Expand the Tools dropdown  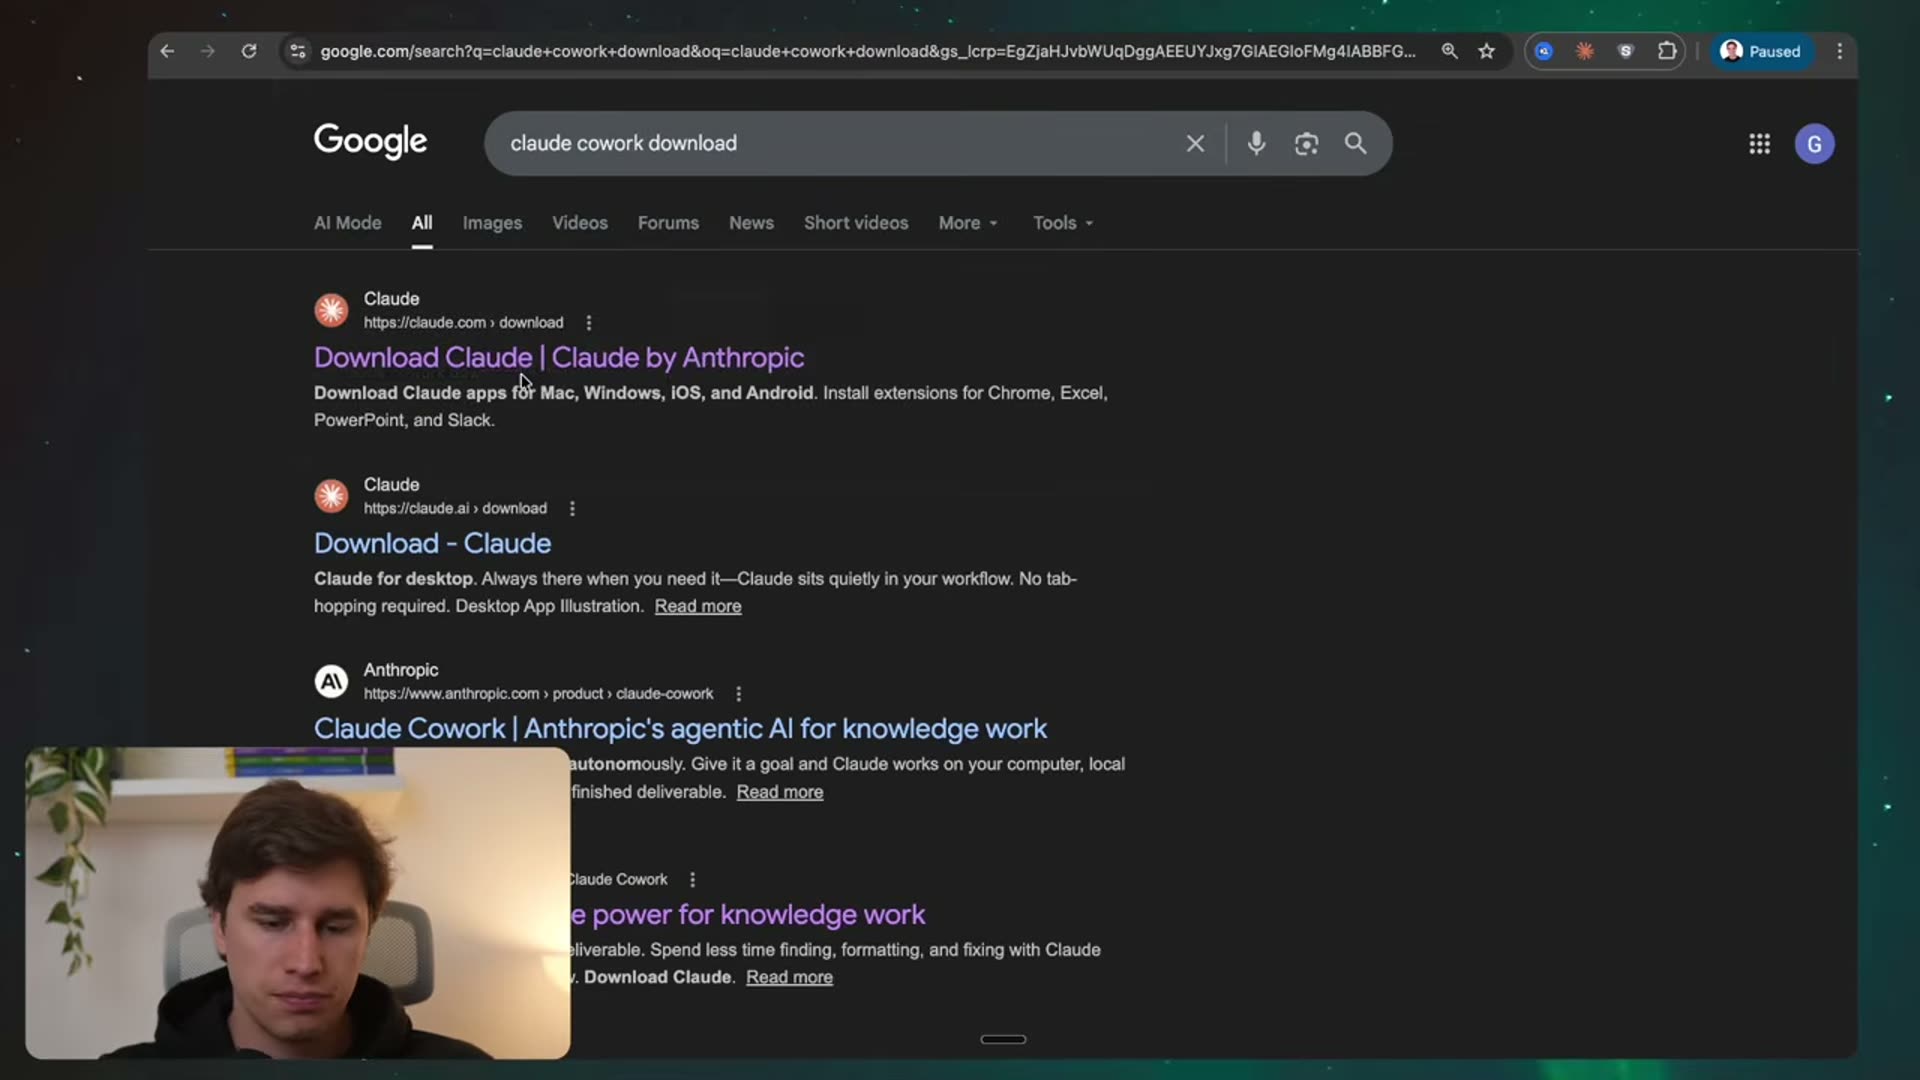point(1063,223)
